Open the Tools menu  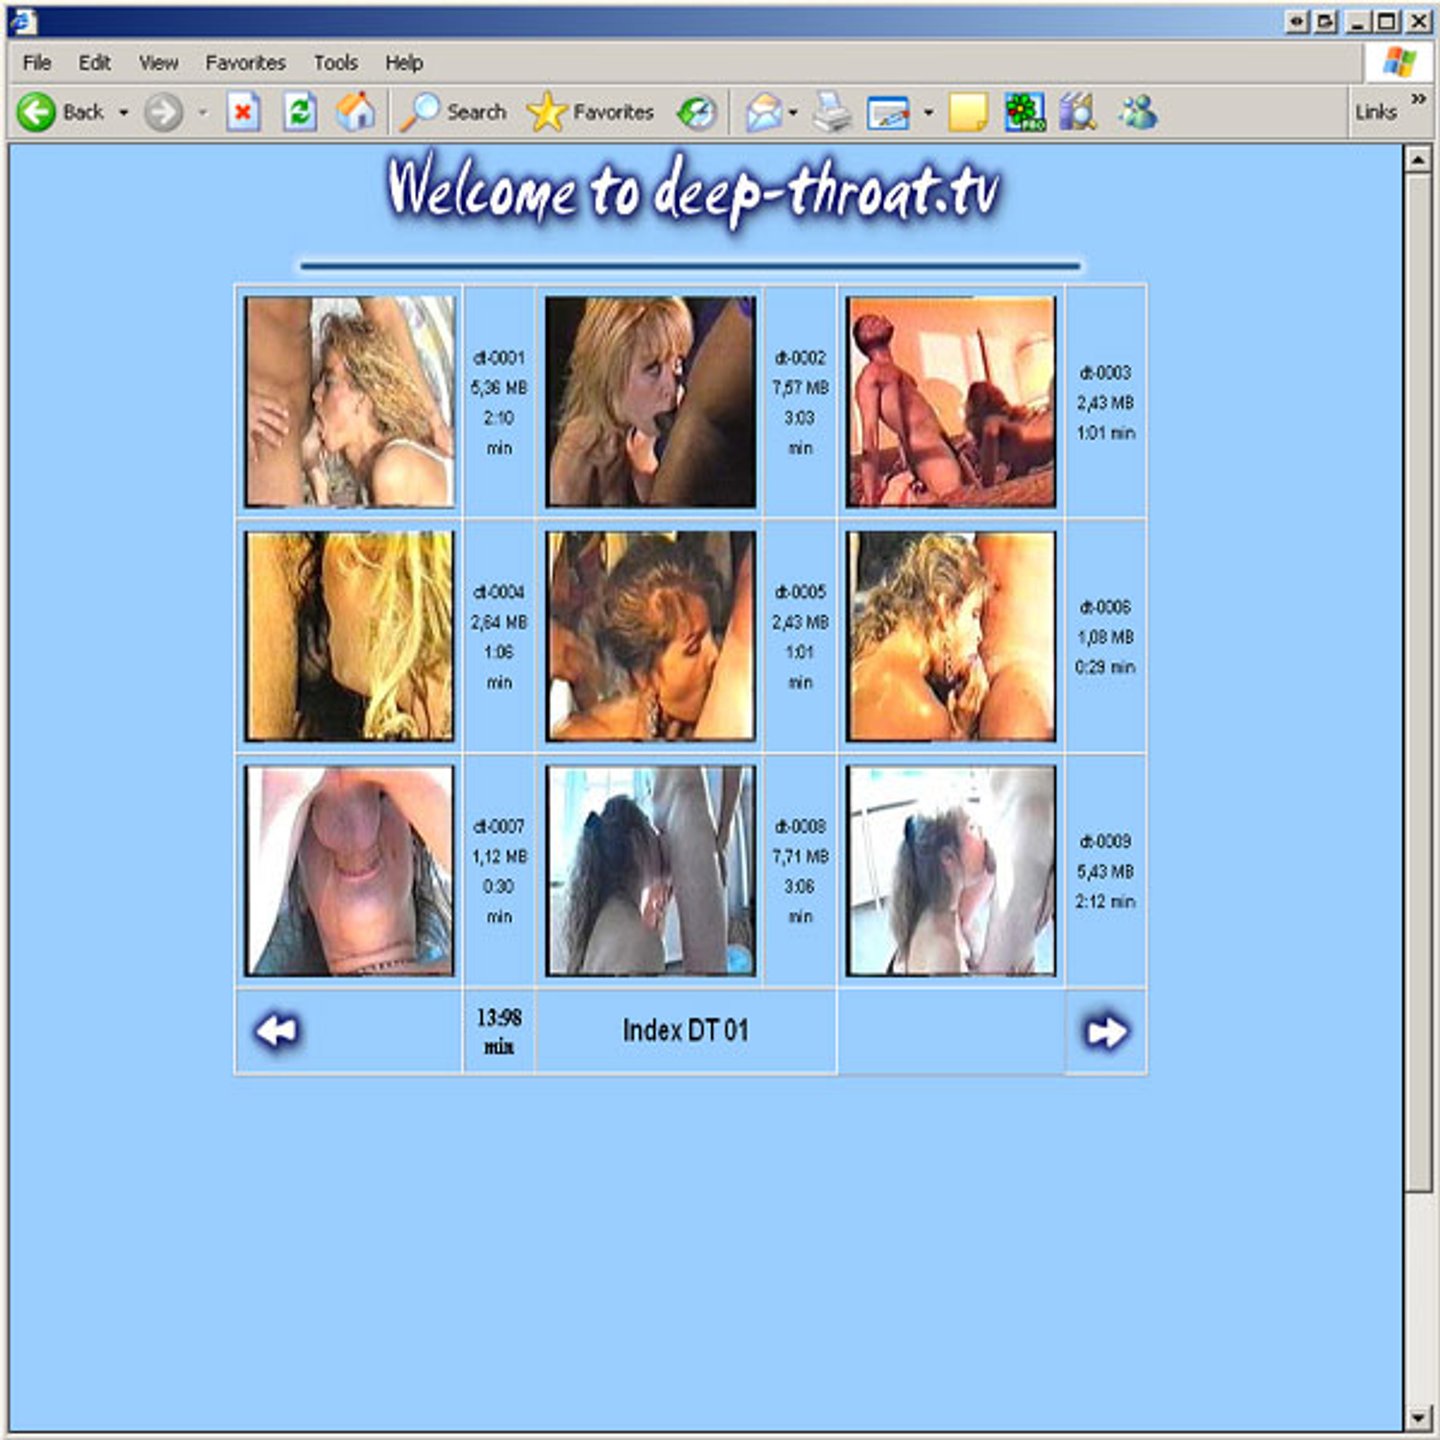335,63
